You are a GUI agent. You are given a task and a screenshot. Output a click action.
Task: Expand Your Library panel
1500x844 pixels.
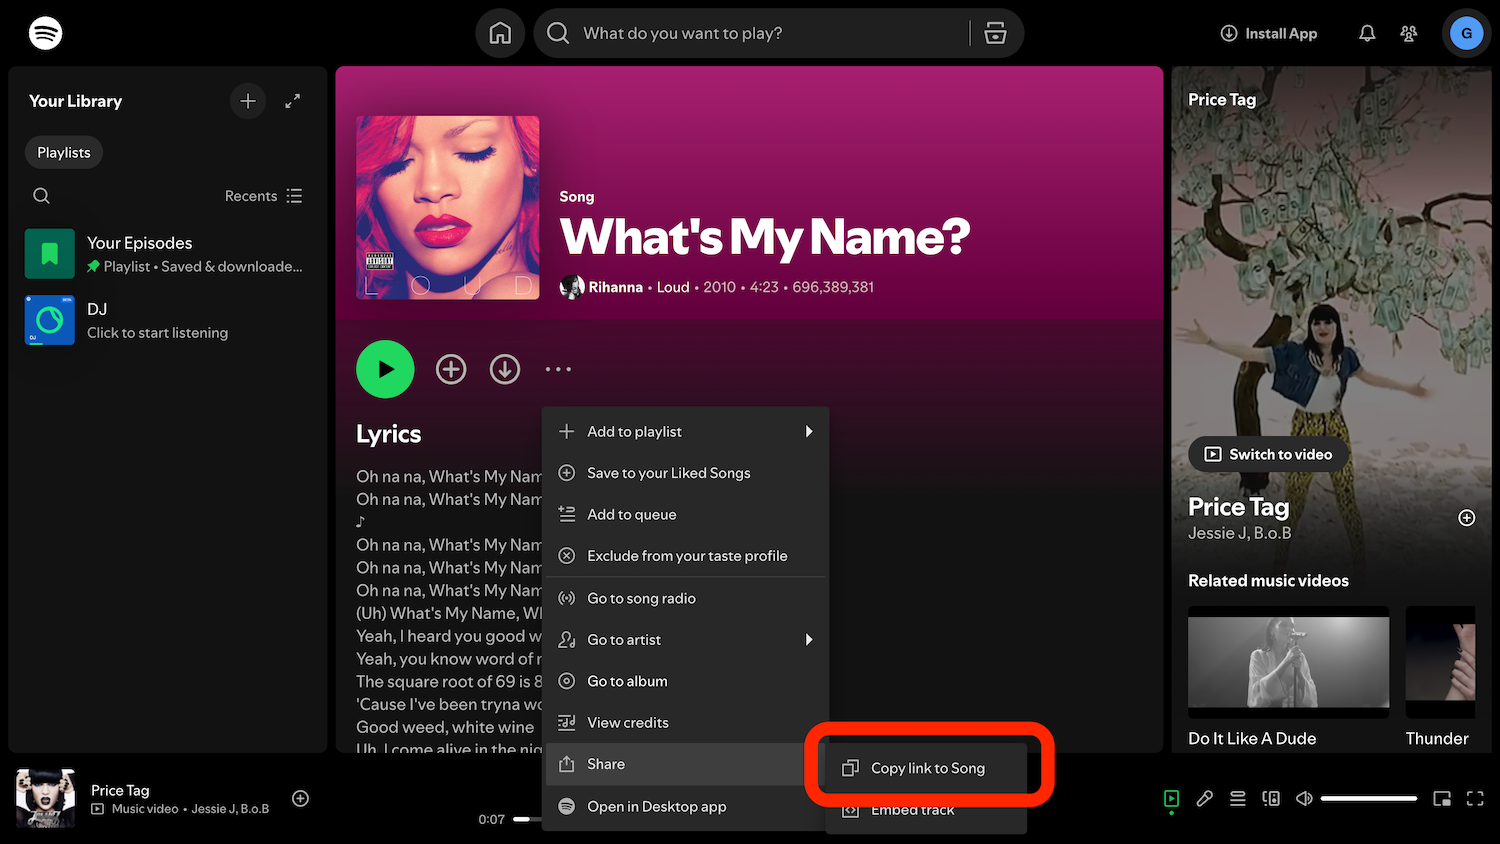point(292,101)
